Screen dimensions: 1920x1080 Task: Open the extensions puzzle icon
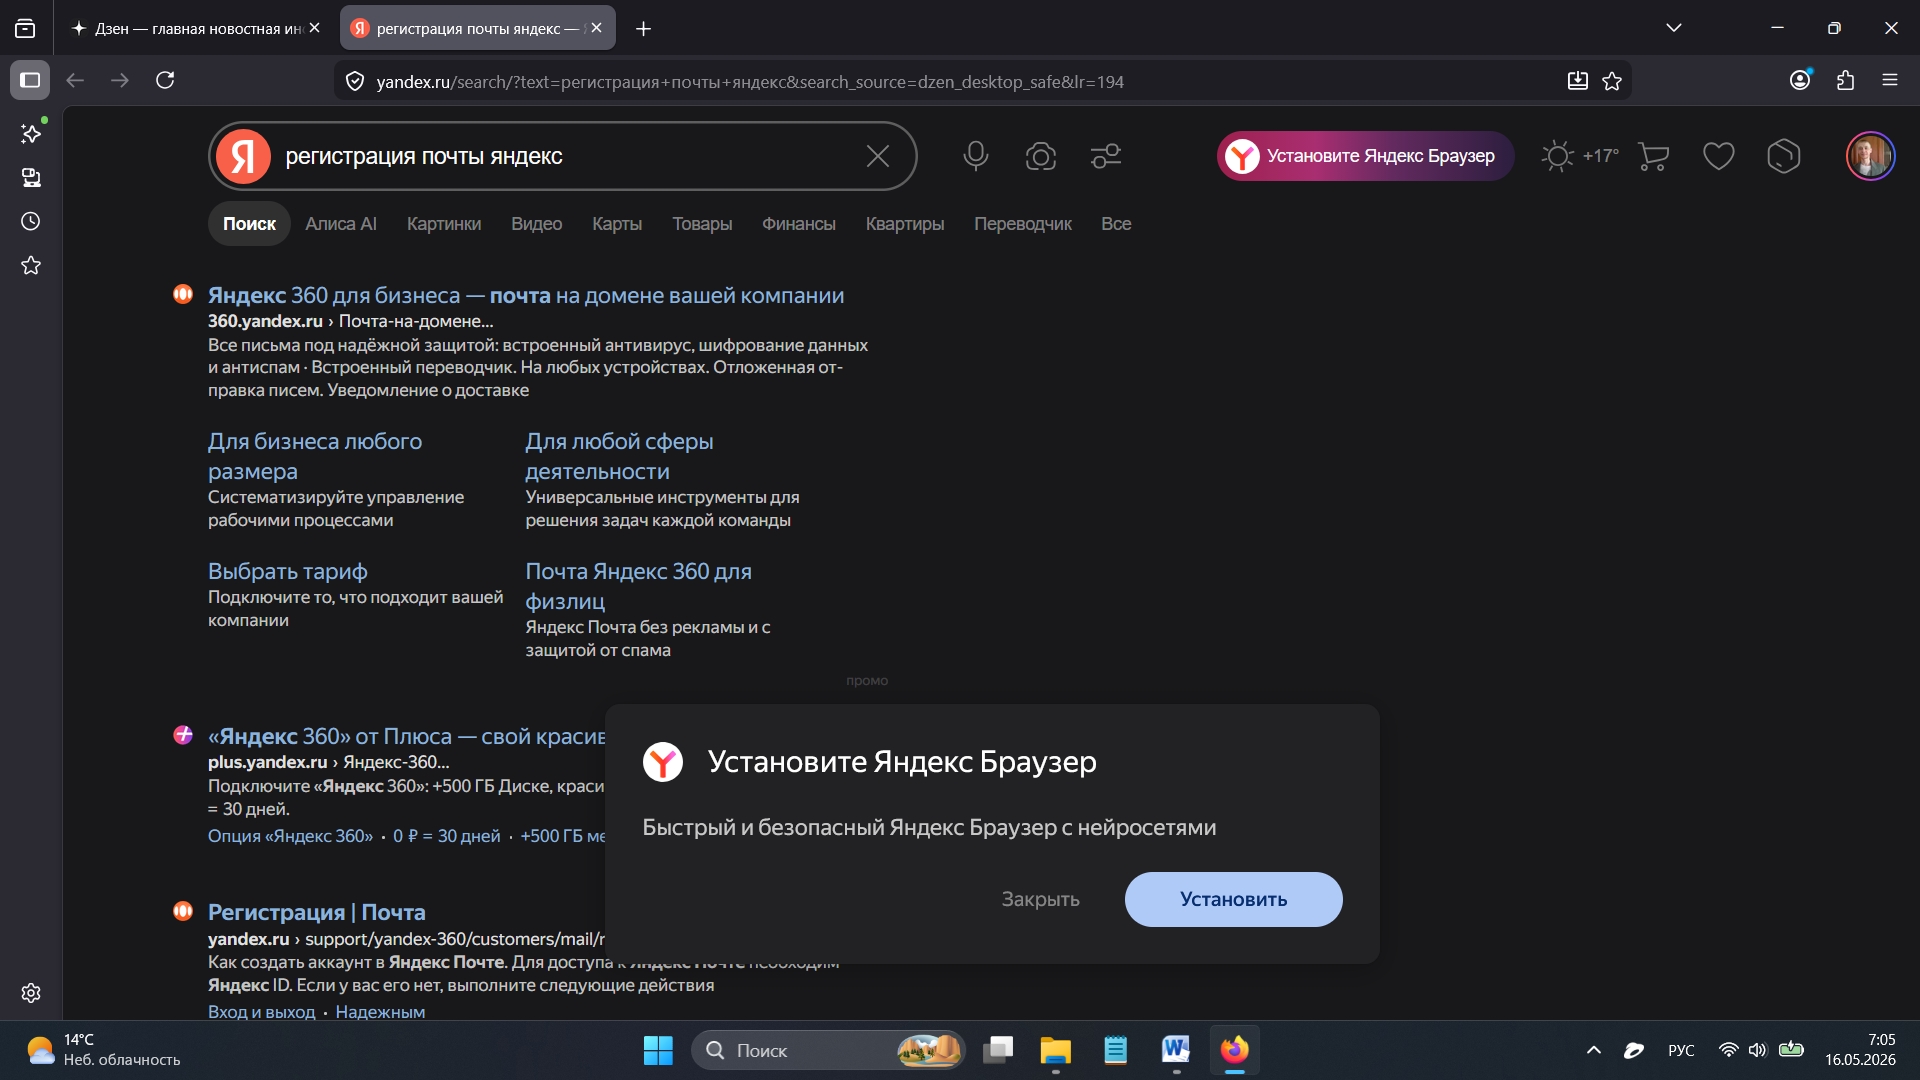click(1846, 80)
